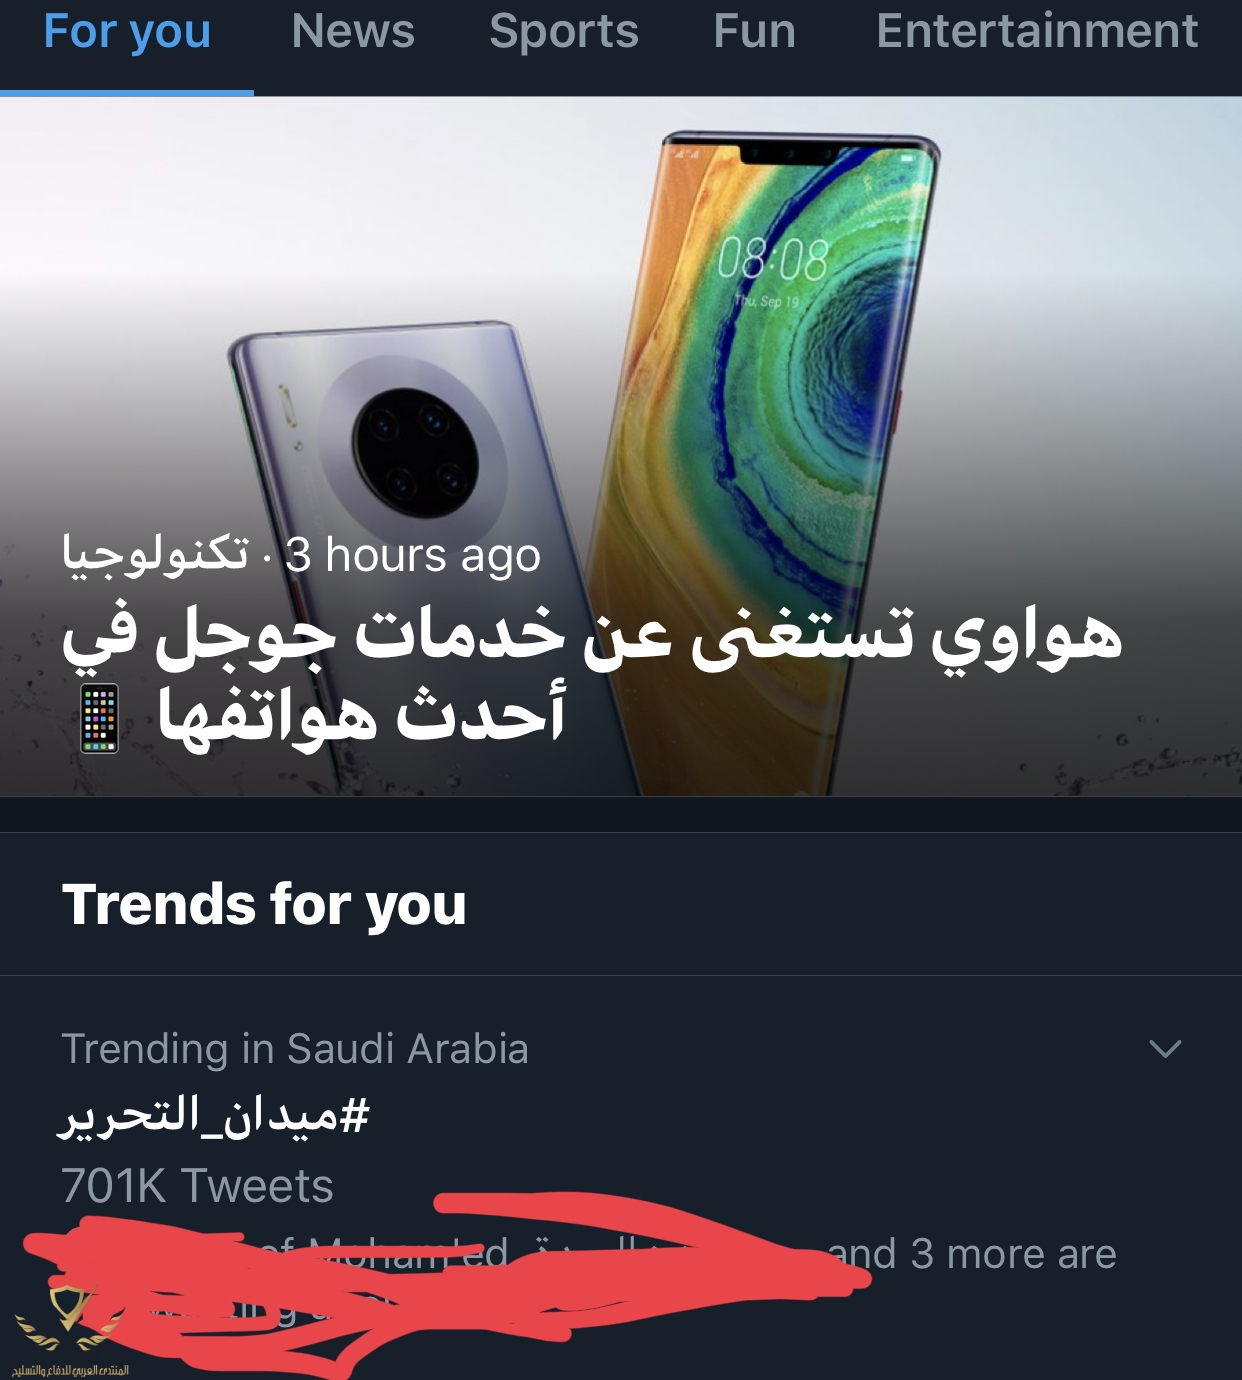Tap the Trending in Saudi Arabia label
The height and width of the screenshot is (1380, 1242).
pos(295,1049)
